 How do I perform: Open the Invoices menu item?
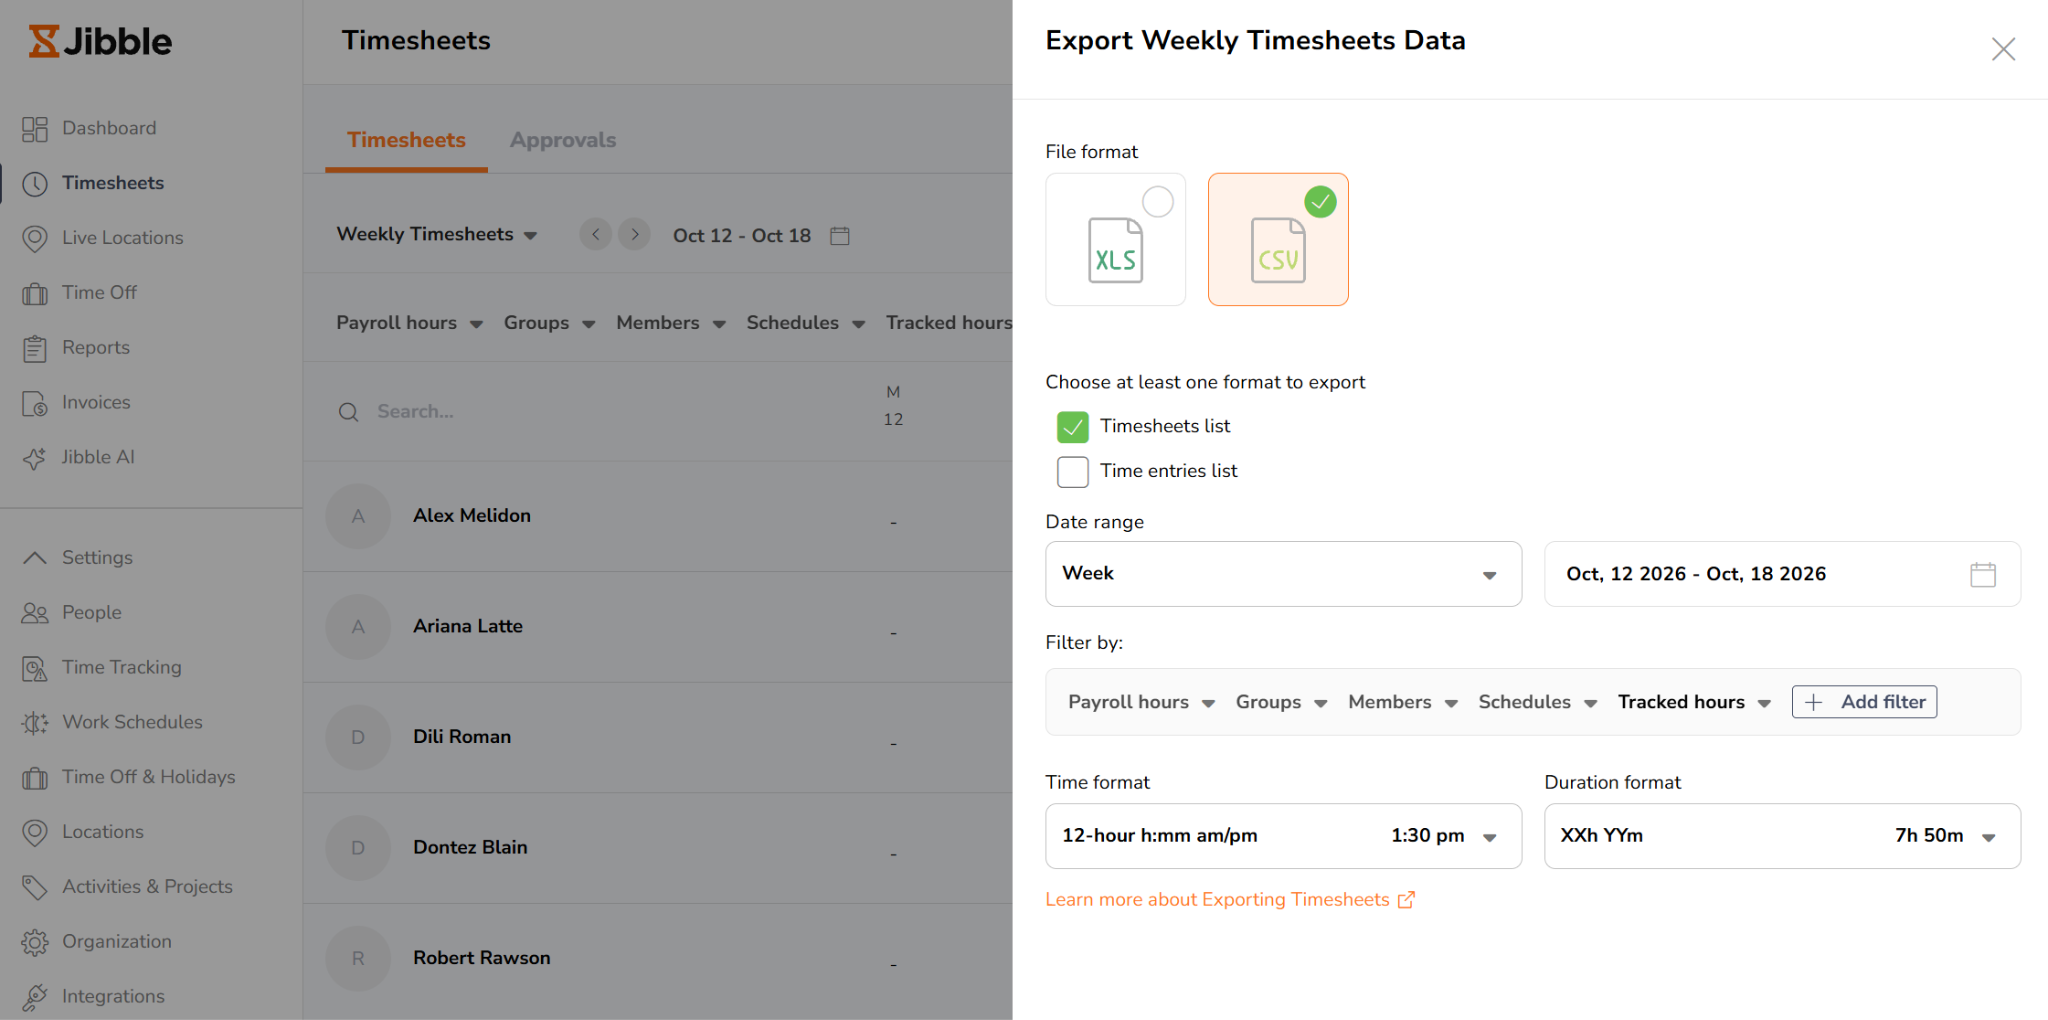[96, 402]
